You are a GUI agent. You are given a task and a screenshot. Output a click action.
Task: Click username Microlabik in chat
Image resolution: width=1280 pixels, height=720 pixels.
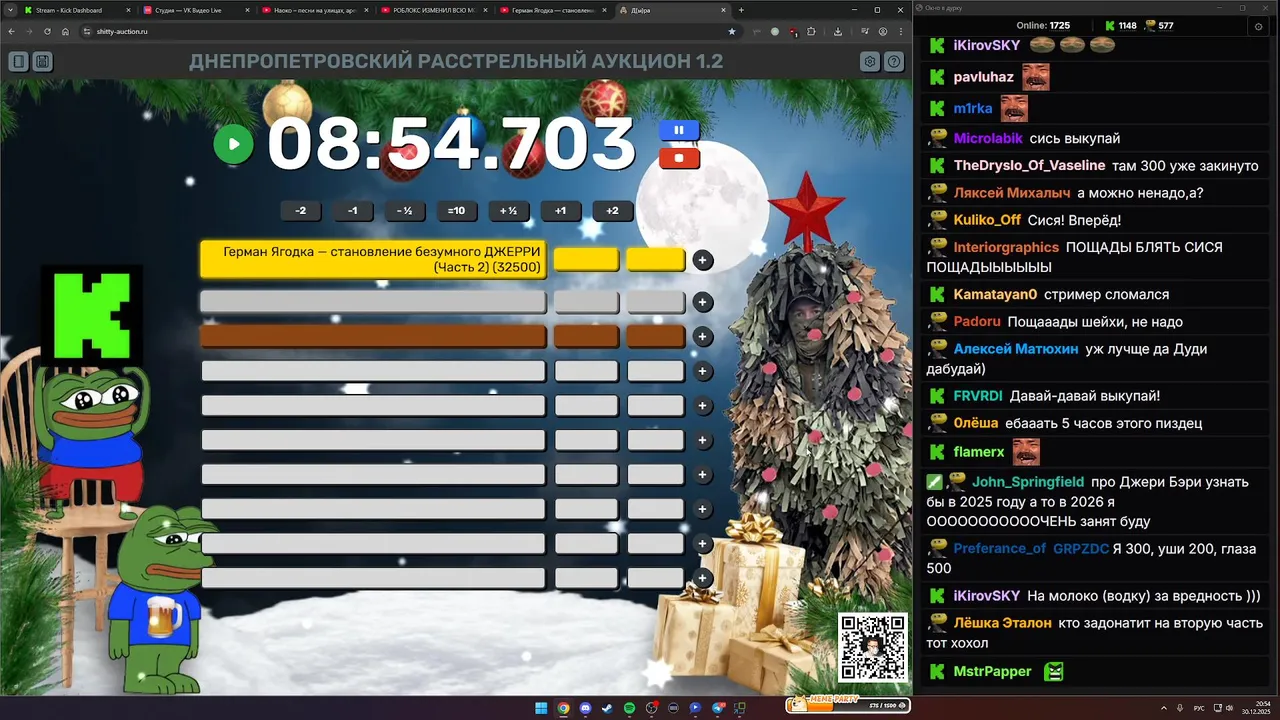coord(988,138)
